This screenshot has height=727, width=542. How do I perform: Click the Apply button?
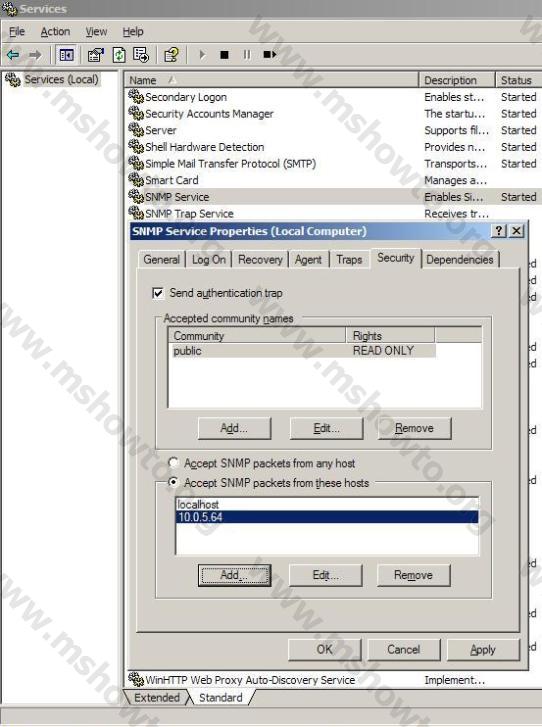point(483,650)
